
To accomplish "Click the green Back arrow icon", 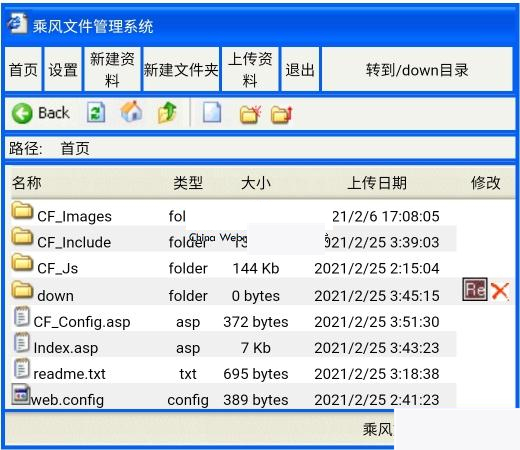I will click(22, 113).
